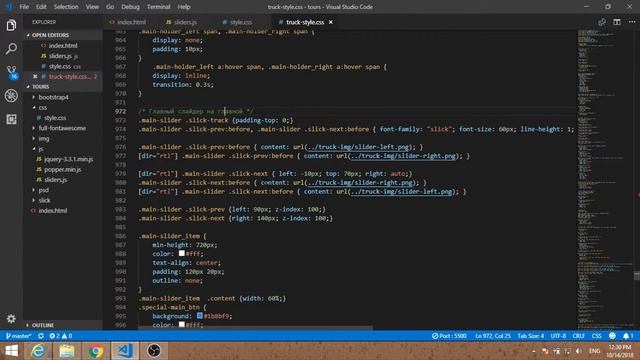Launch Internet Explorer from the taskbar
The height and width of the screenshot is (360, 640).
(x=38, y=351)
